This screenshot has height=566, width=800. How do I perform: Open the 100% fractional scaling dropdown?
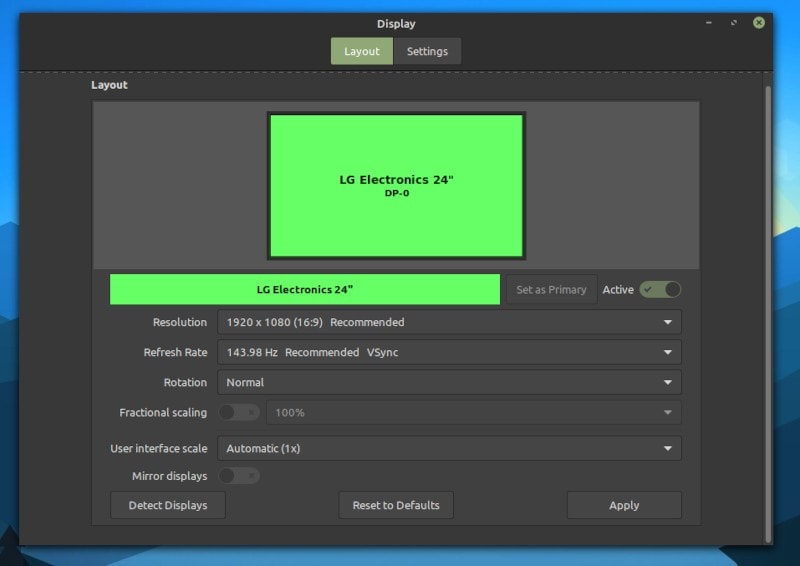click(x=473, y=412)
